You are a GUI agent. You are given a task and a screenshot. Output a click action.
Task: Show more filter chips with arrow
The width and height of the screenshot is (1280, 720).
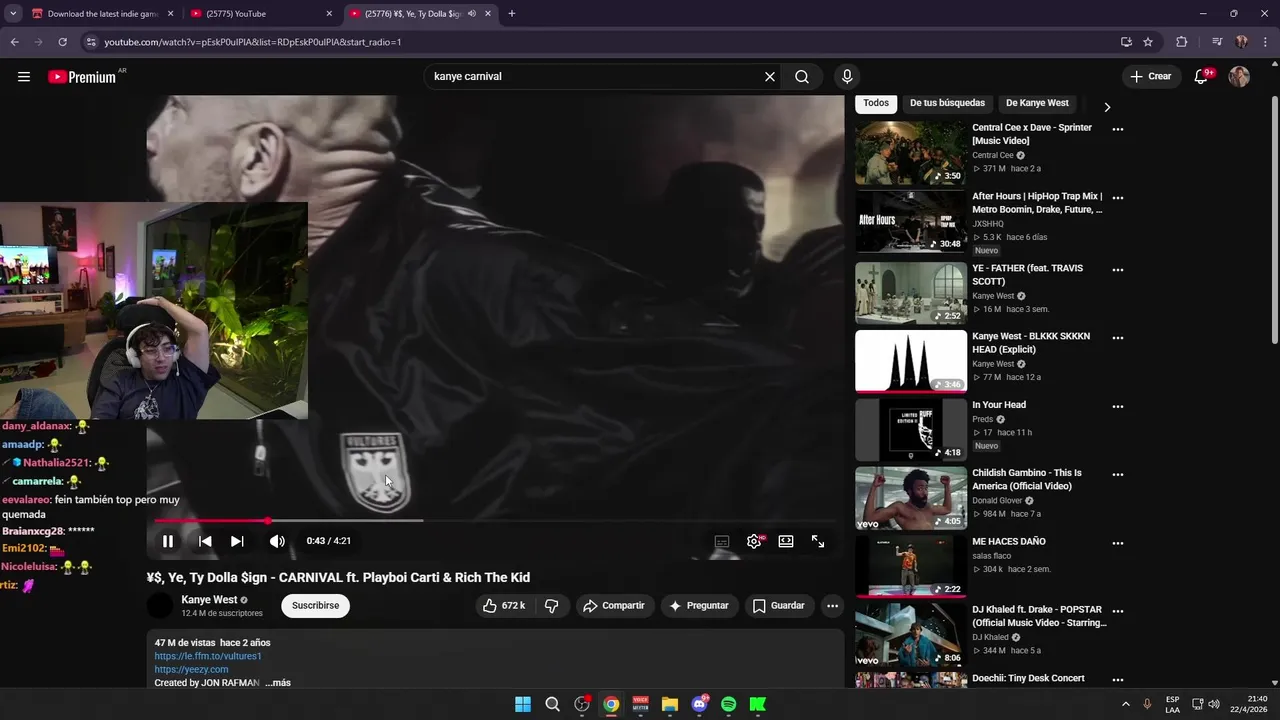click(1107, 106)
